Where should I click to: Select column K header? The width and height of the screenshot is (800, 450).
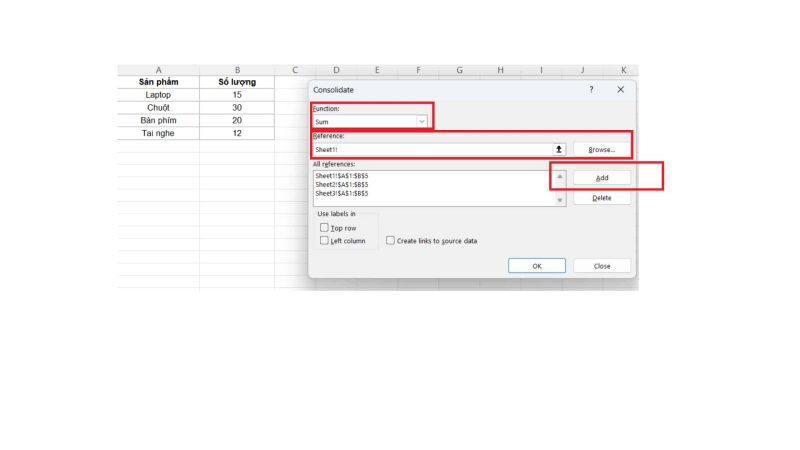coord(623,70)
